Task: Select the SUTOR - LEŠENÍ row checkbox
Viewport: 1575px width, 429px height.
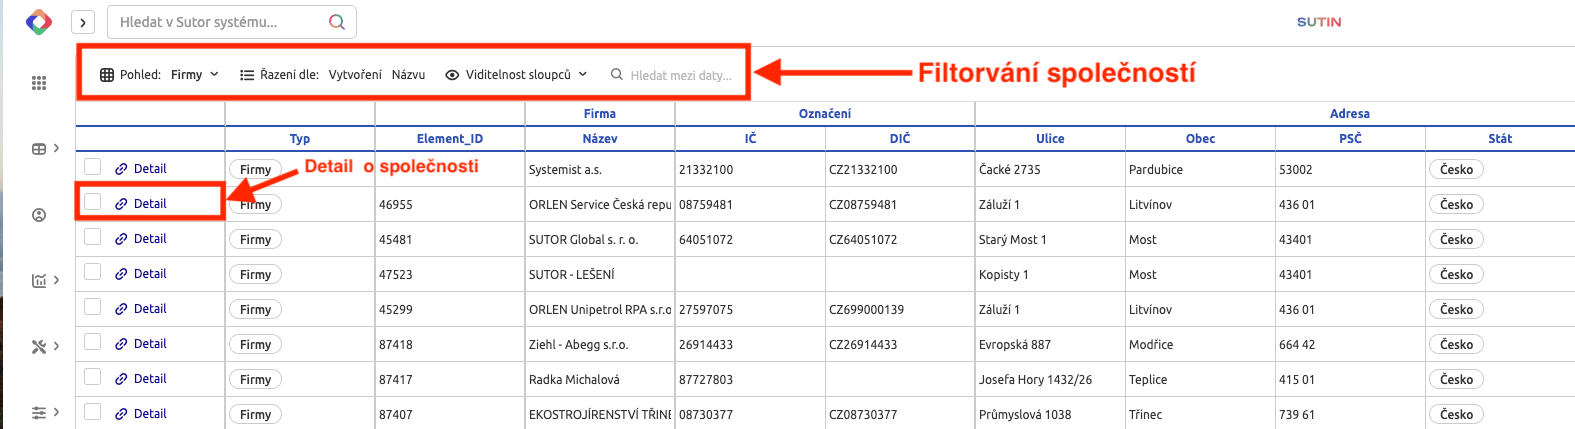Action: coord(93,272)
